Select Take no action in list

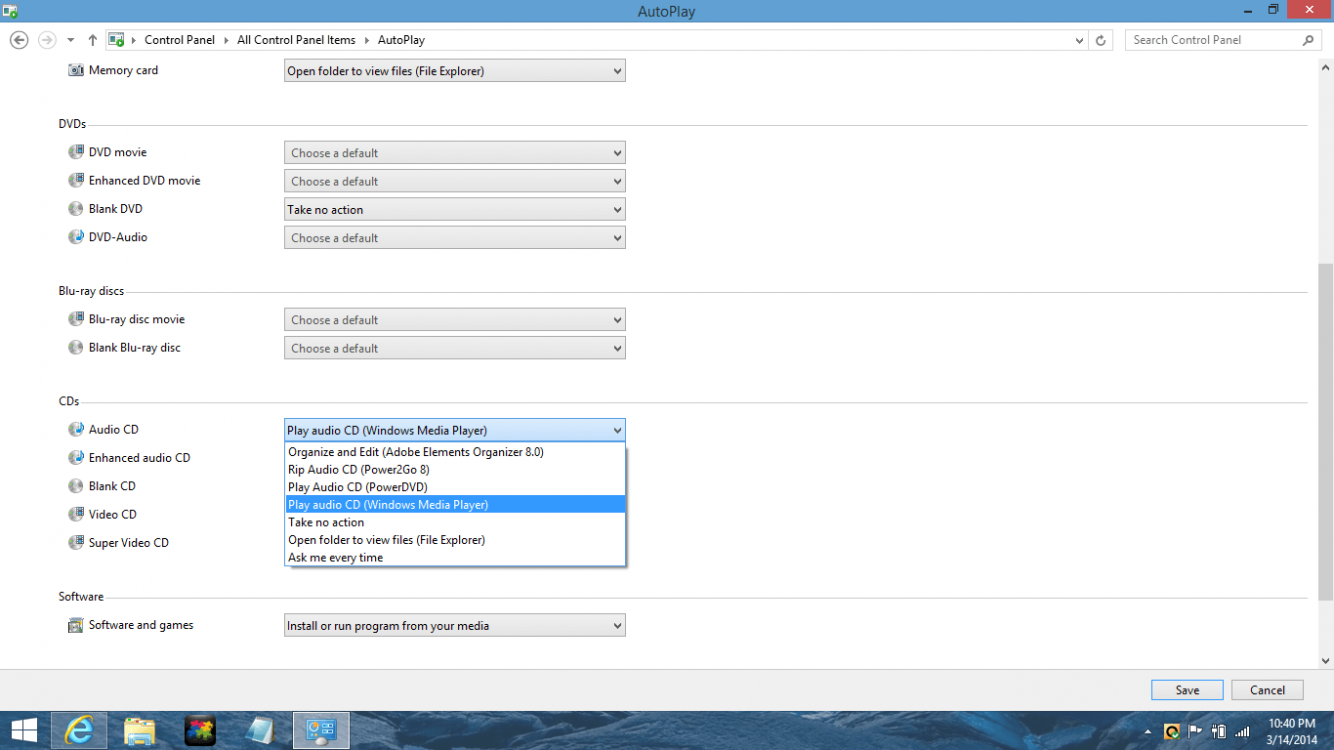click(x=326, y=522)
